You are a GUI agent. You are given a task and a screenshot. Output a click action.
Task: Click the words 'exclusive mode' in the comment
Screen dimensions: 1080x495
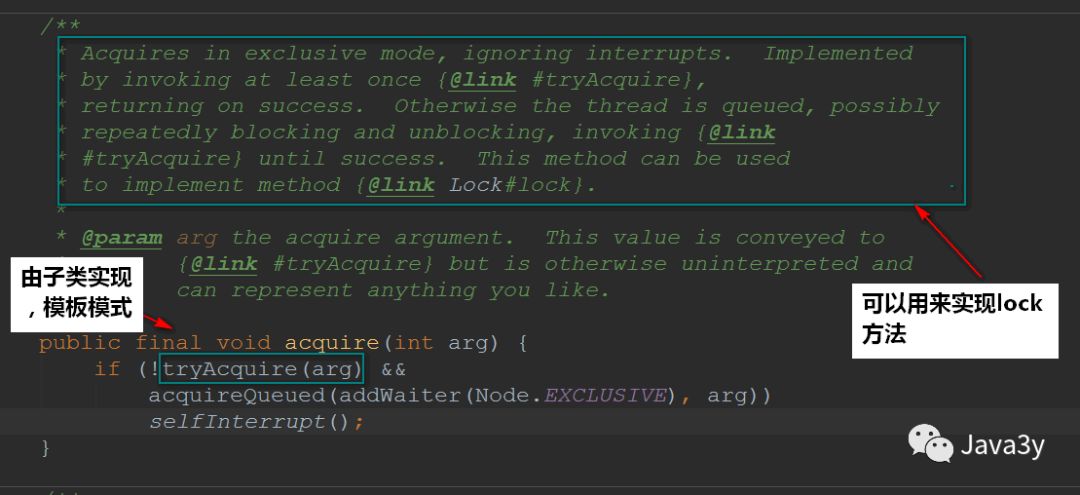(x=339, y=54)
